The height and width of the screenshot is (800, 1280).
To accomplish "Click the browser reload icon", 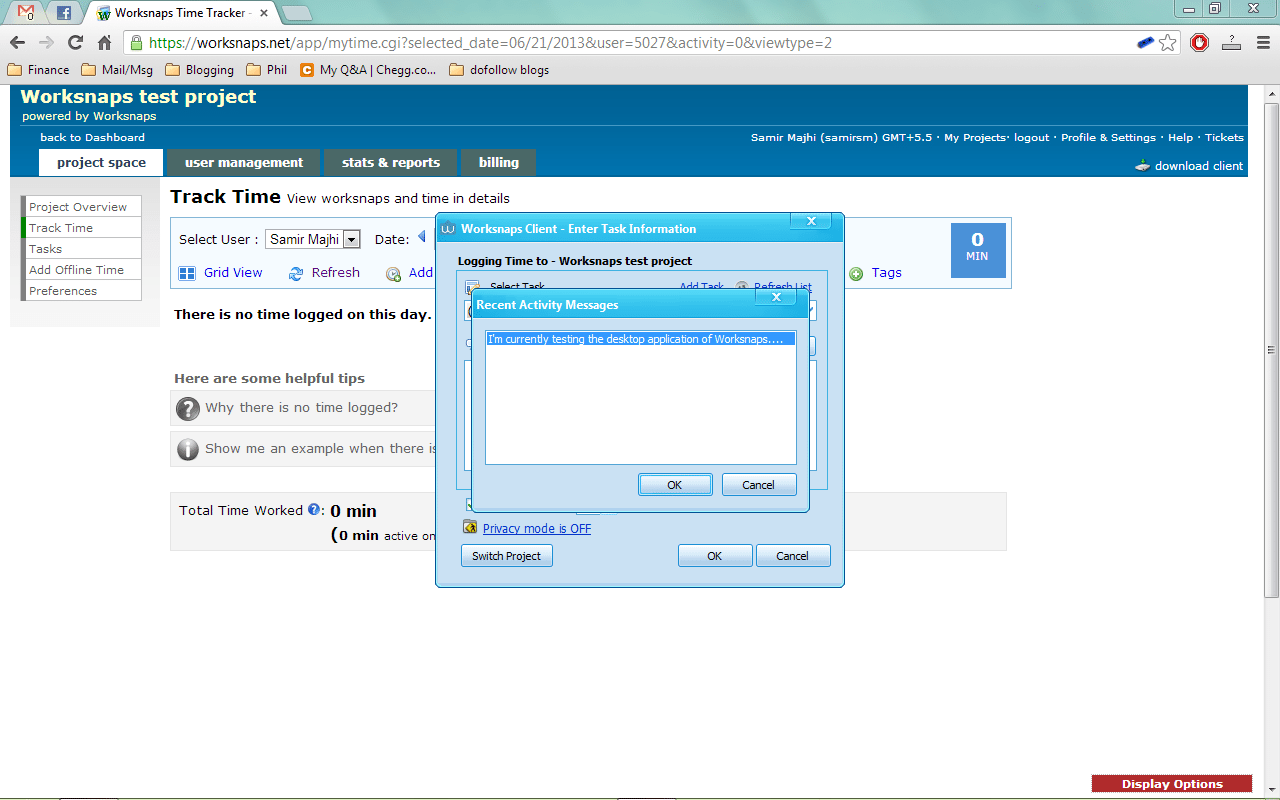I will point(75,42).
